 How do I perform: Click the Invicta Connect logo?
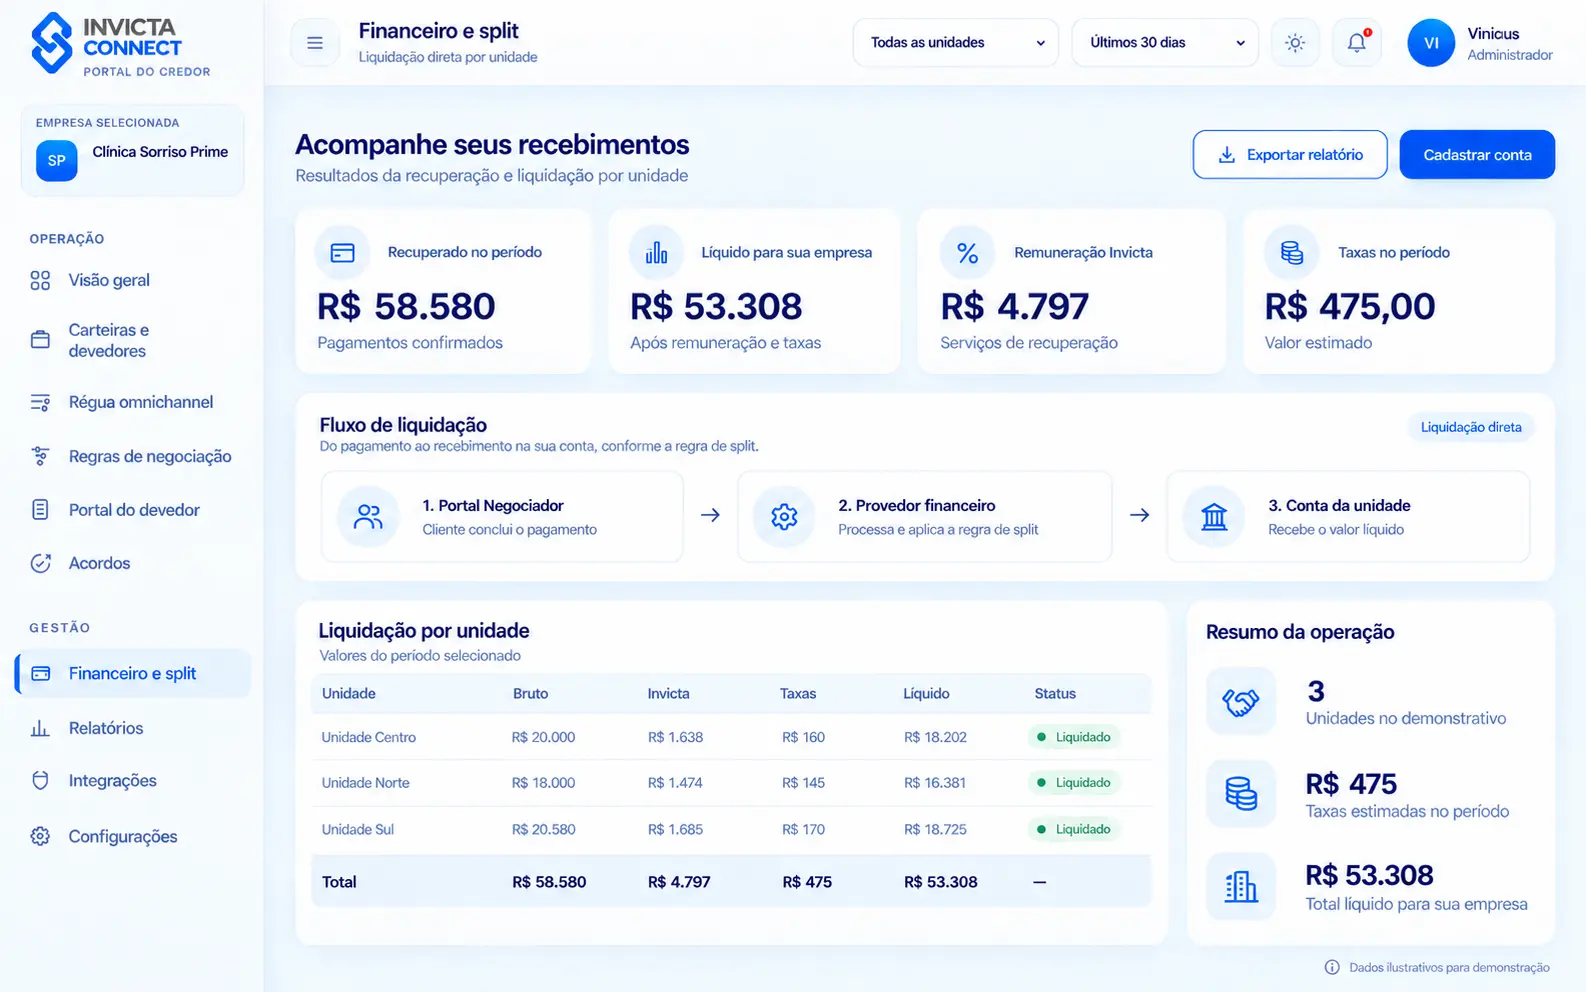click(x=120, y=45)
